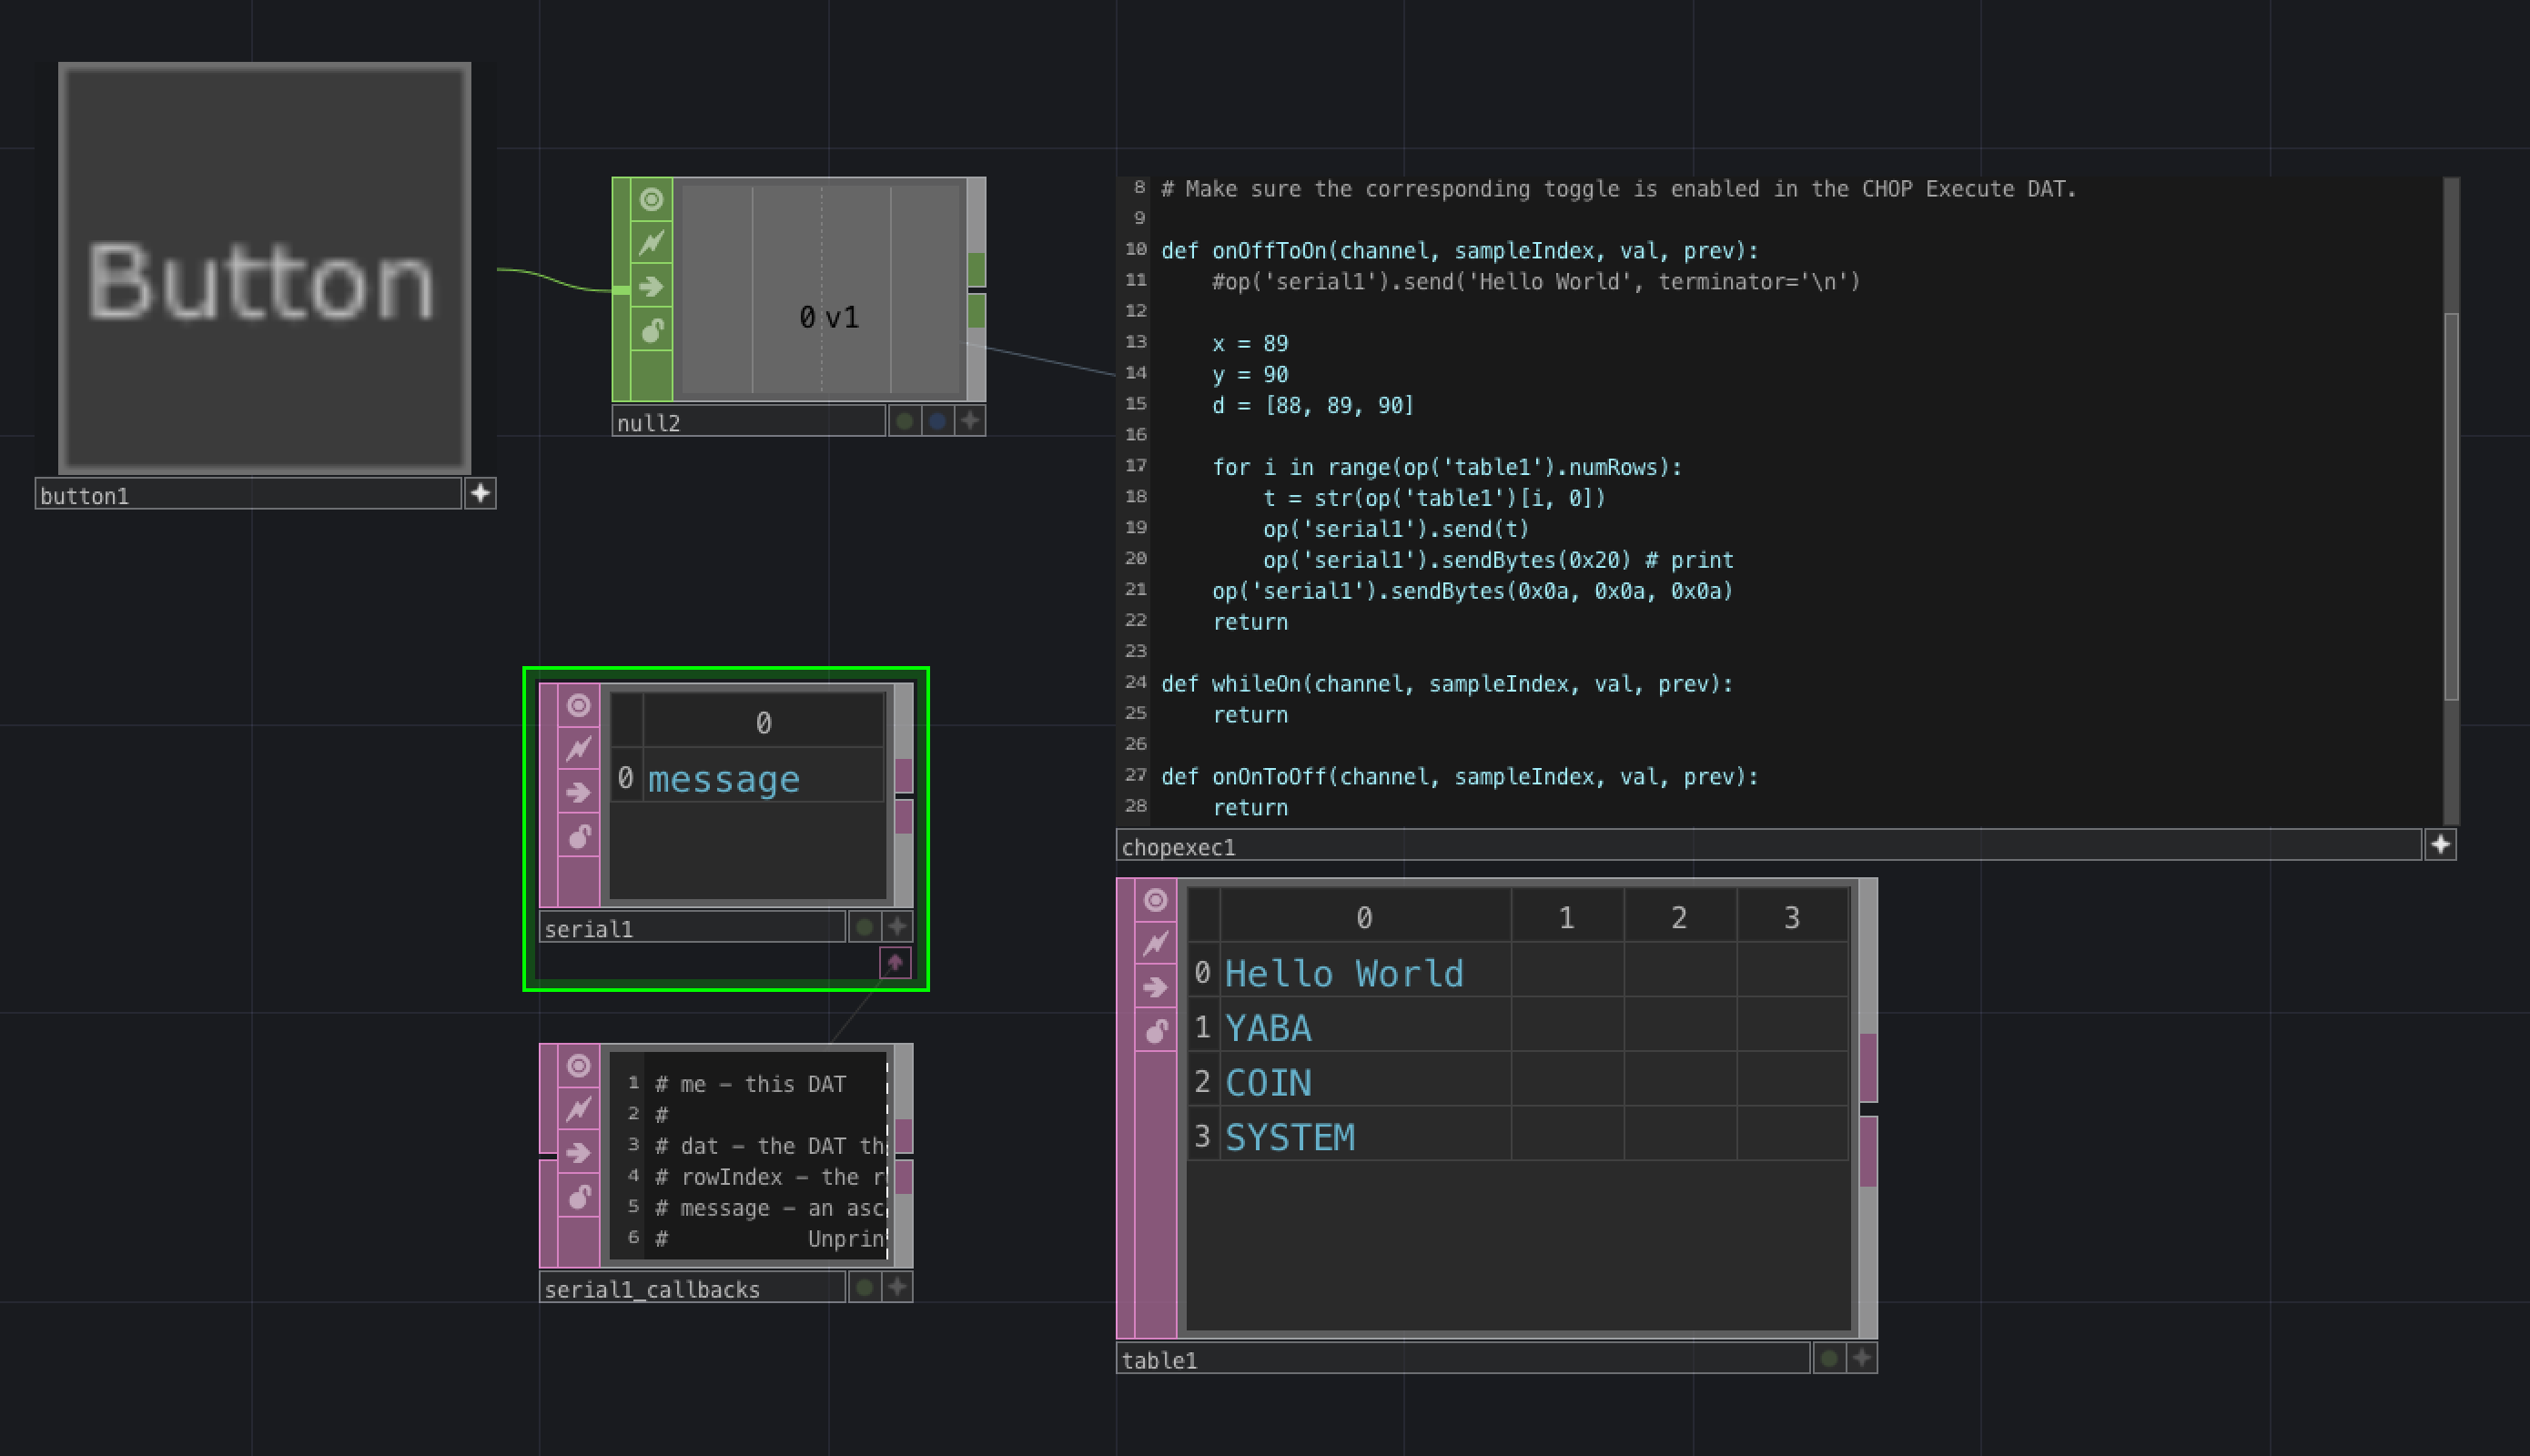Click the bypass arrow flag on null2

(651, 288)
